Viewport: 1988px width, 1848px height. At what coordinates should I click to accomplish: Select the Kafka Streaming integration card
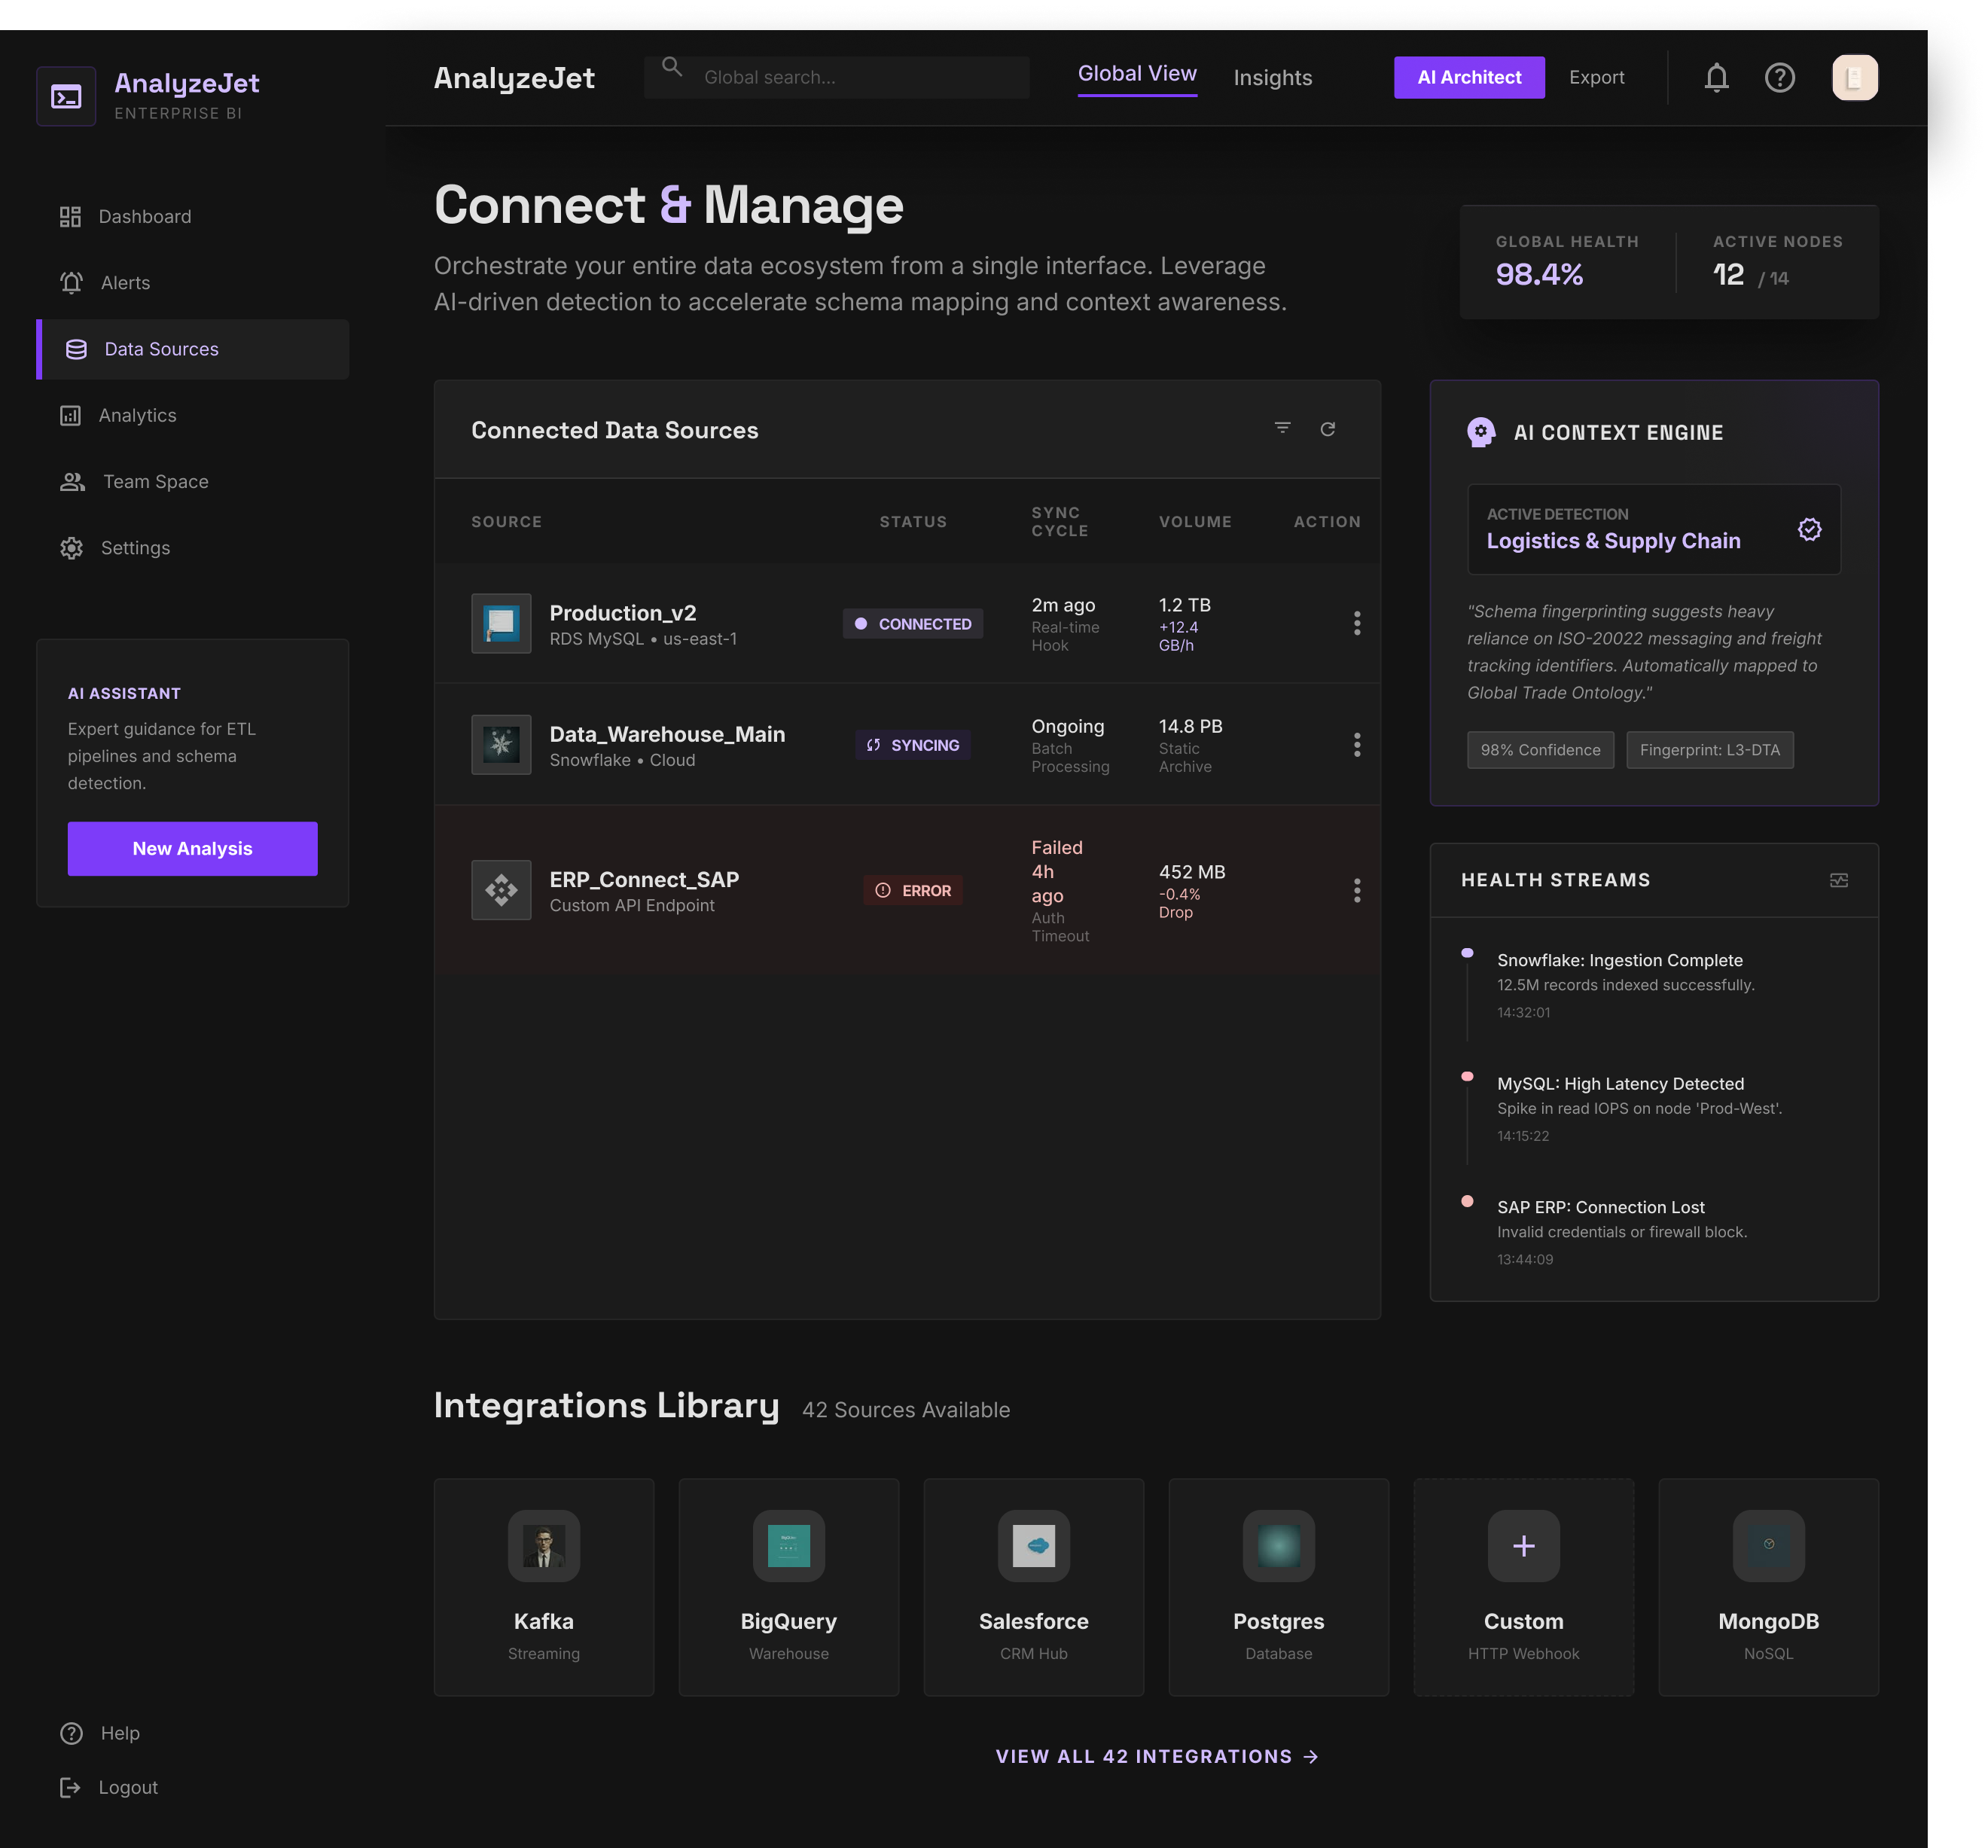point(544,1586)
